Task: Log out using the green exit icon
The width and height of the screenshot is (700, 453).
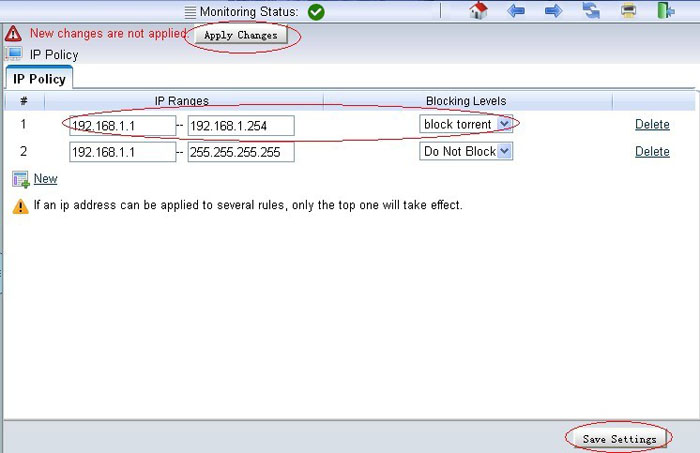Action: (x=666, y=11)
